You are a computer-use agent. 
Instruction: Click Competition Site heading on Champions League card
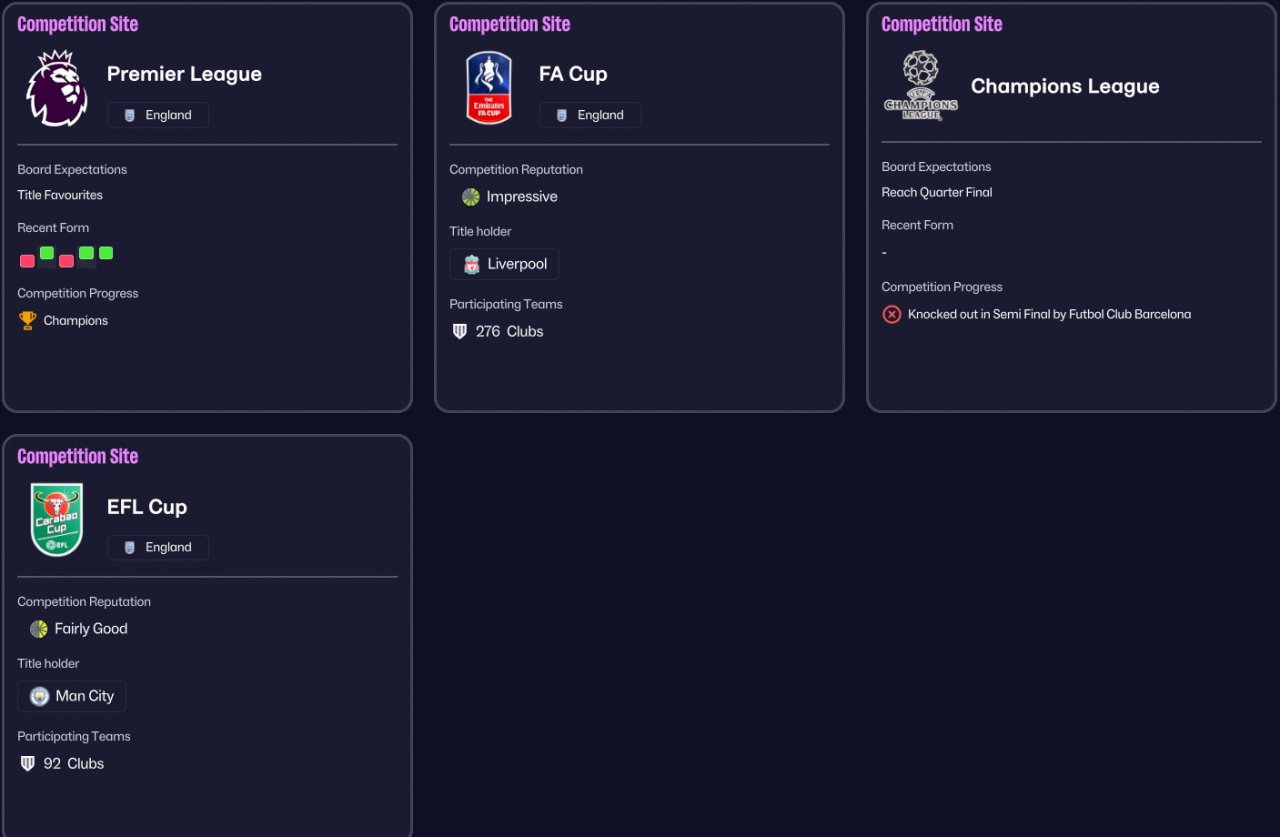[942, 24]
